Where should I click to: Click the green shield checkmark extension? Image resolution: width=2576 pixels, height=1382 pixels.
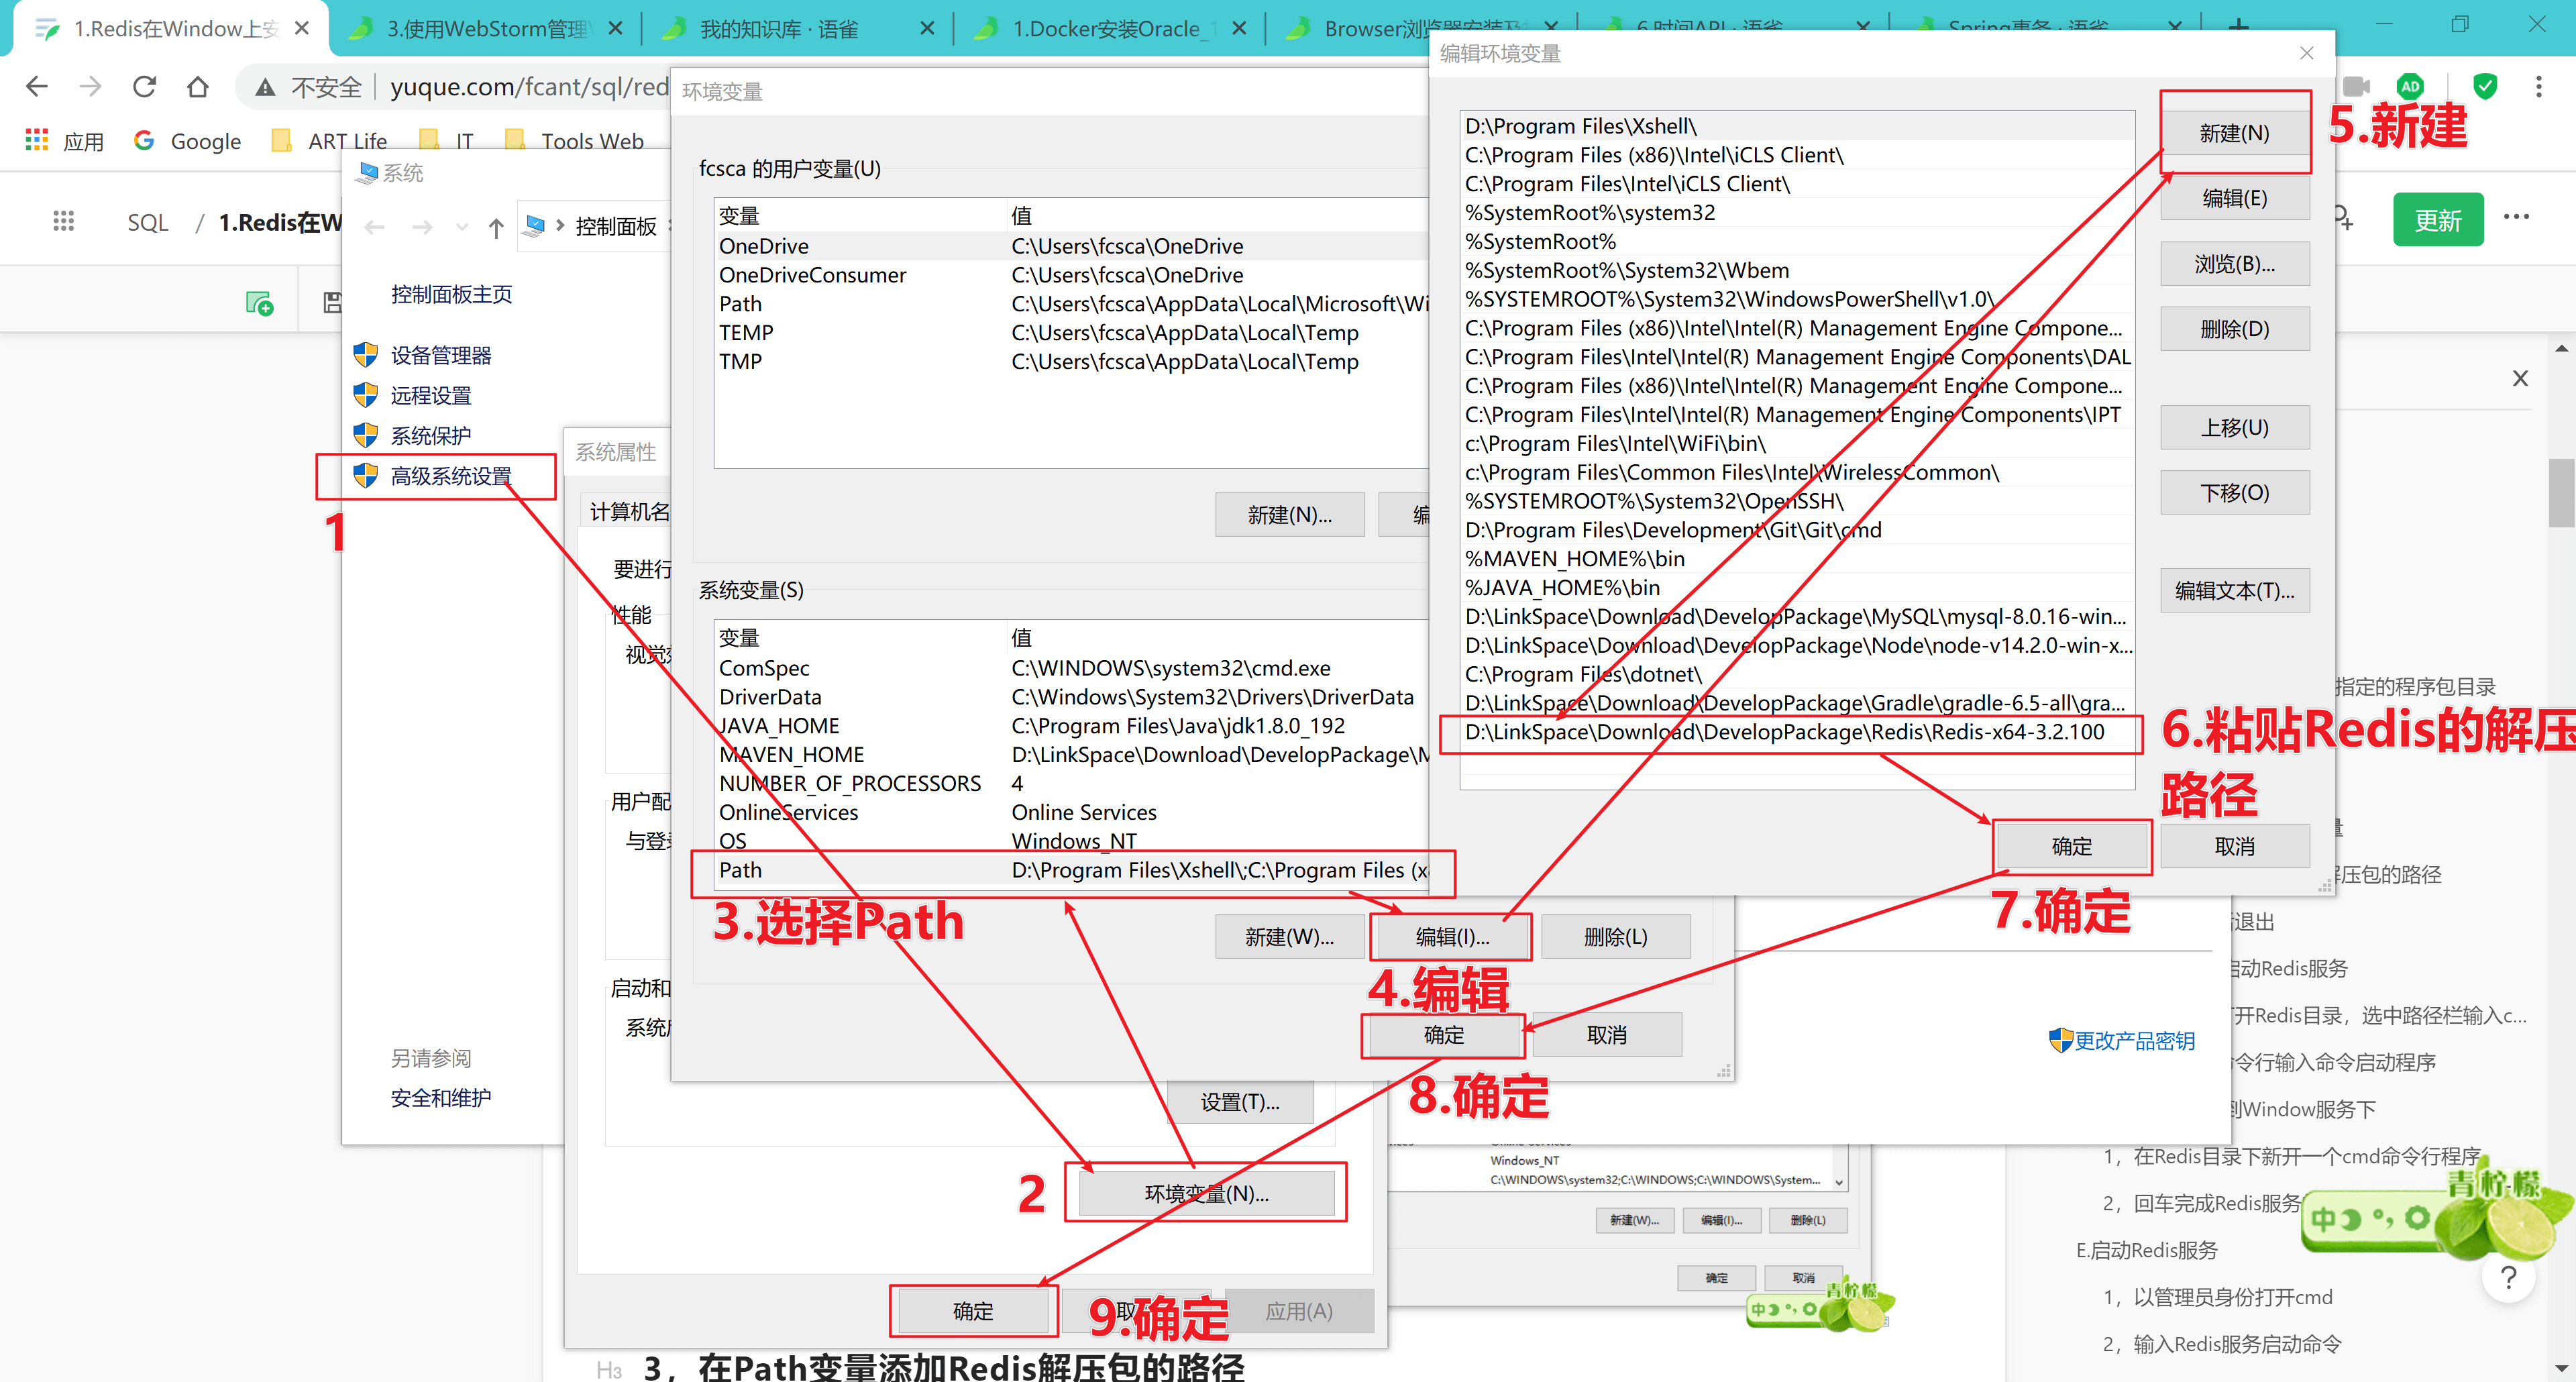(x=2485, y=87)
